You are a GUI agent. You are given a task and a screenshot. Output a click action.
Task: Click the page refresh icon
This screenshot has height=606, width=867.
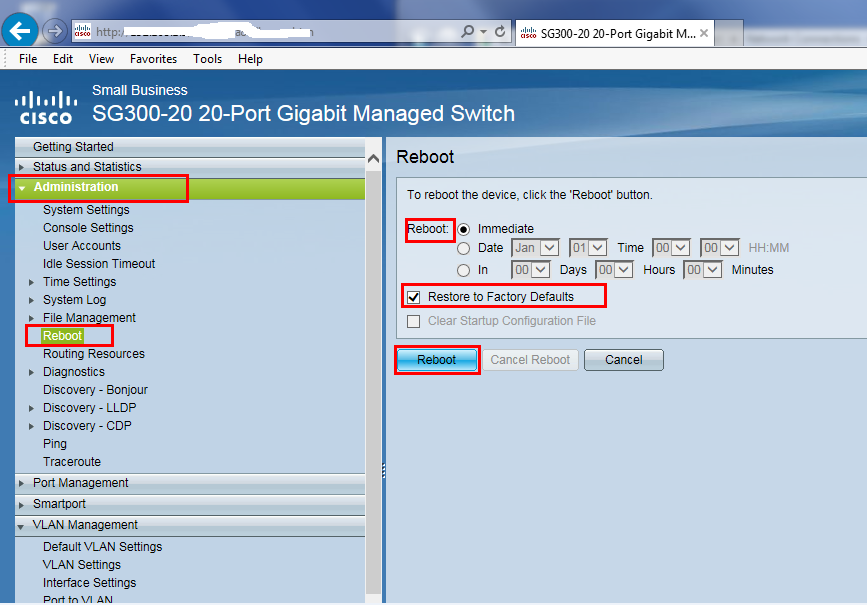pos(500,32)
